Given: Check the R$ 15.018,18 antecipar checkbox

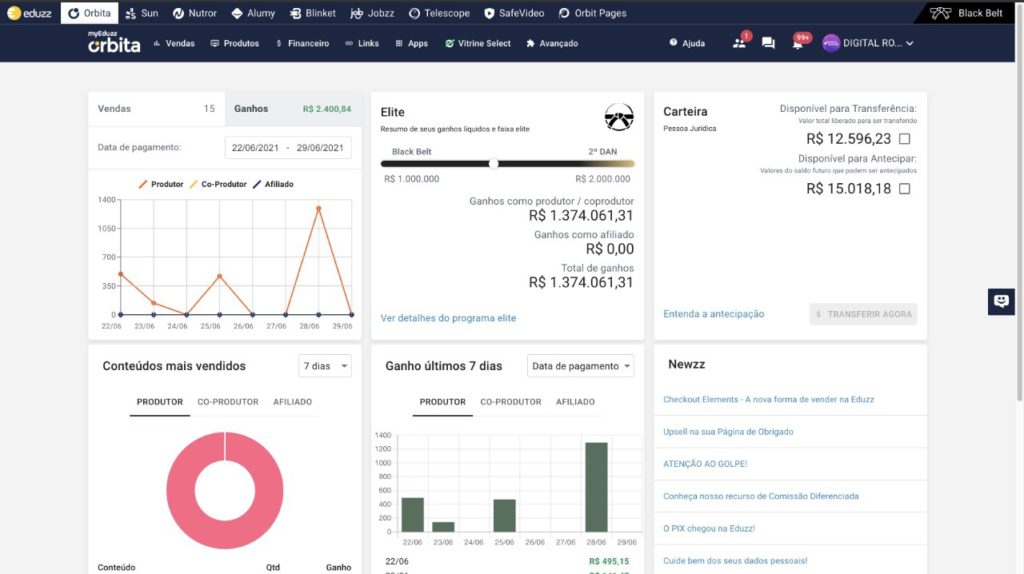Looking at the screenshot, I should pyautogui.click(x=904, y=189).
